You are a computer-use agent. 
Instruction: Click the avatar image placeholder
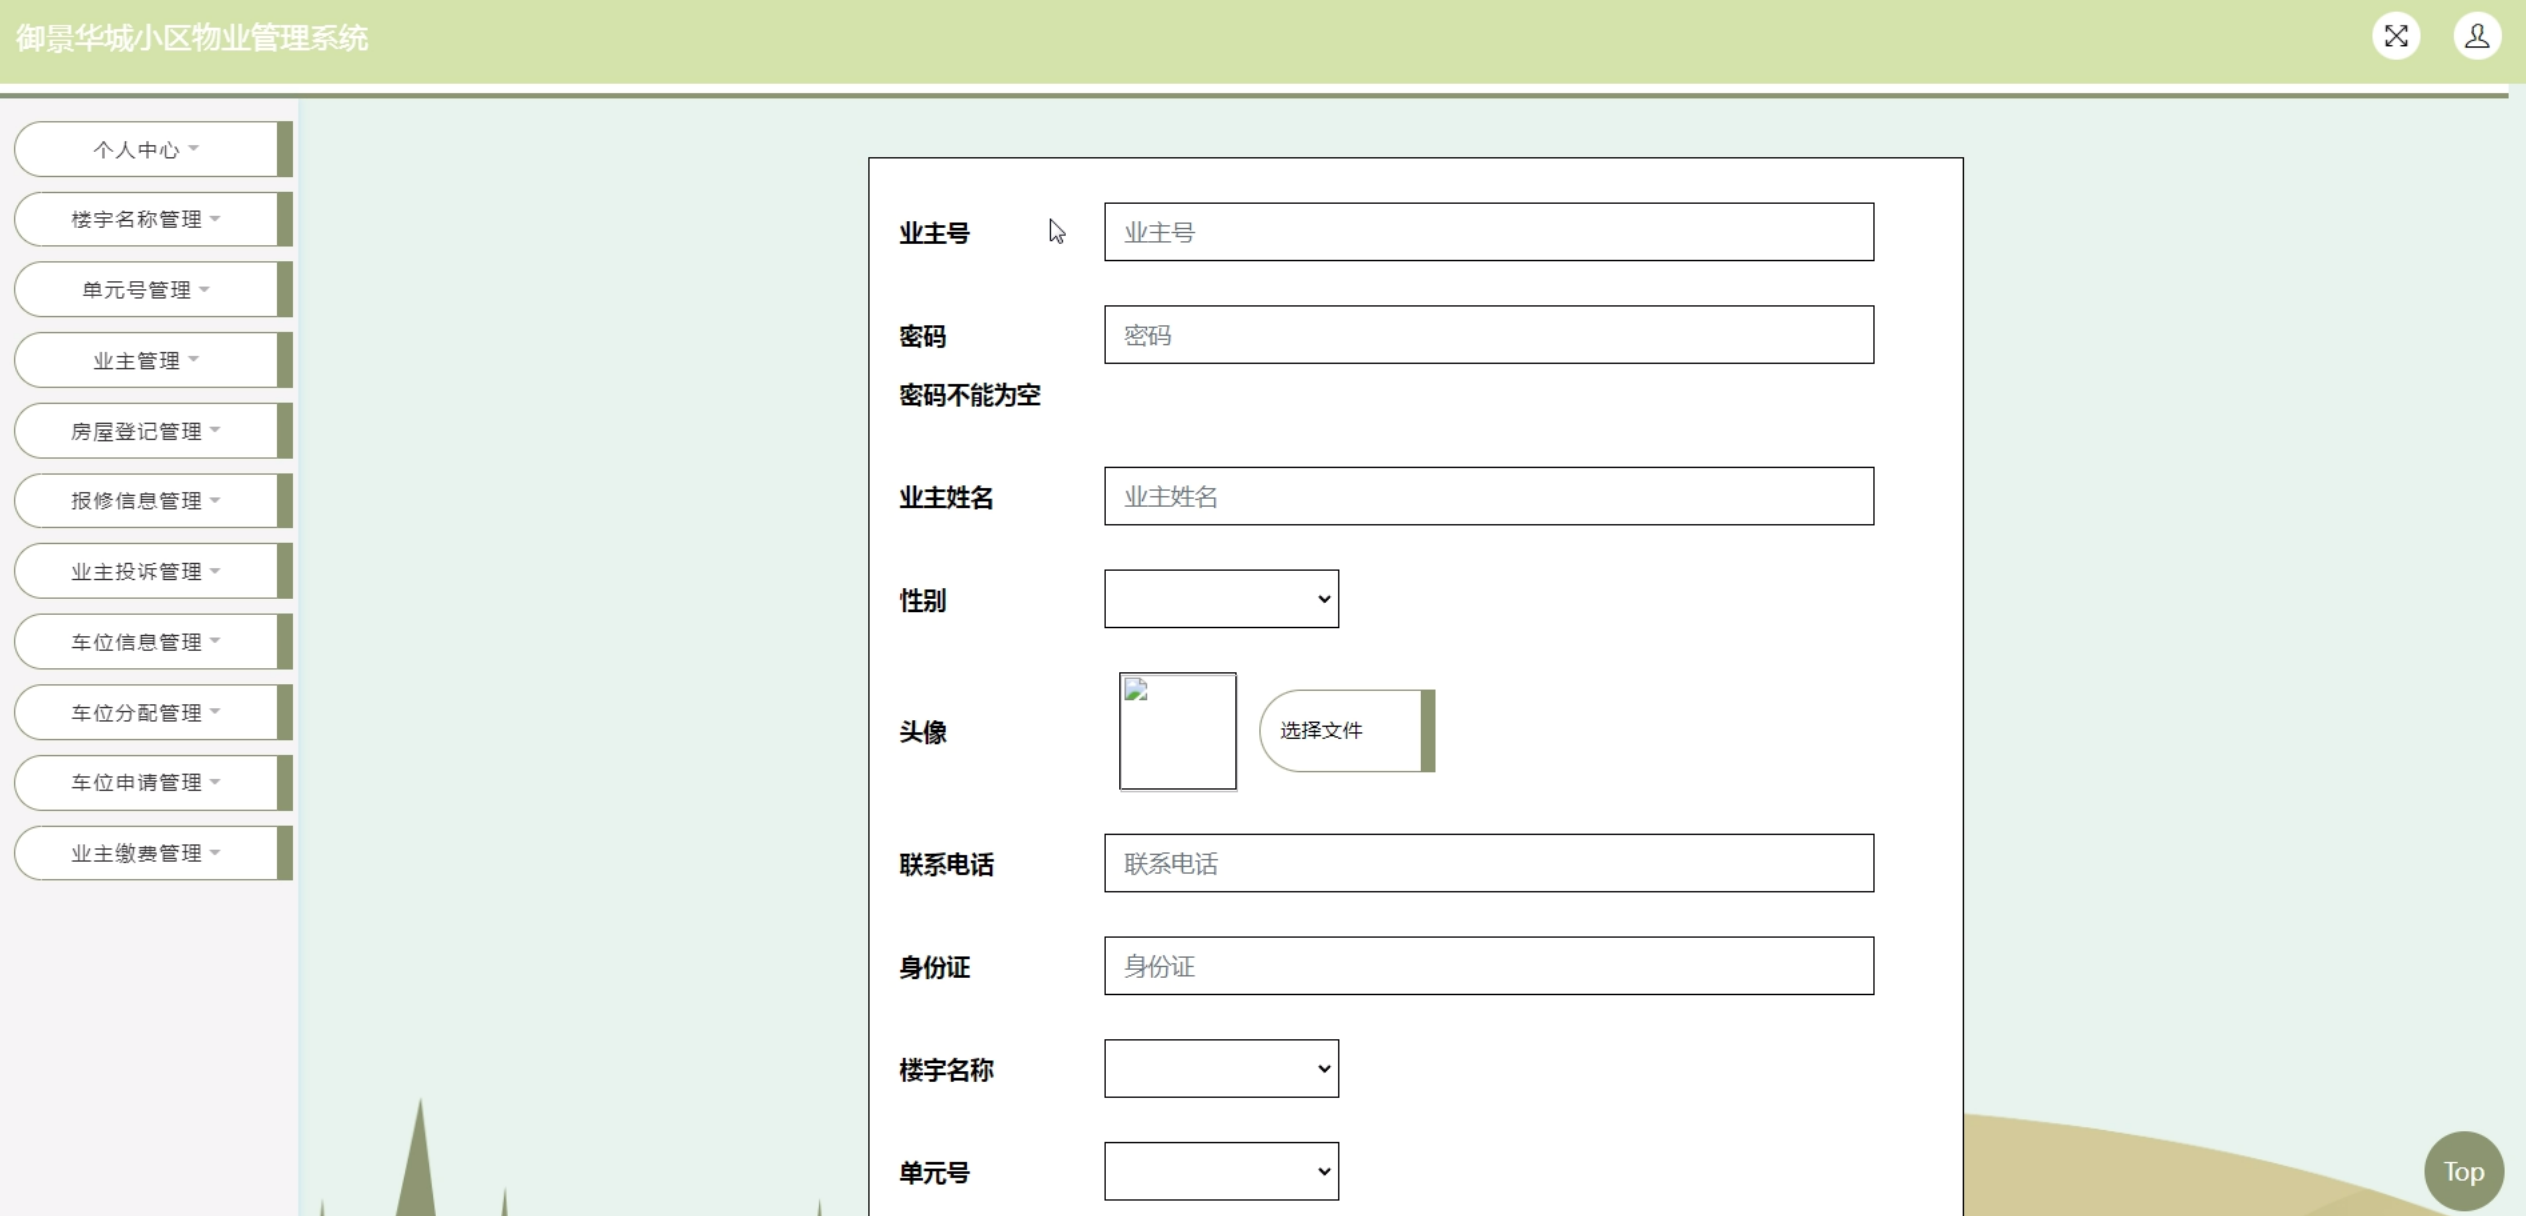point(1177,731)
